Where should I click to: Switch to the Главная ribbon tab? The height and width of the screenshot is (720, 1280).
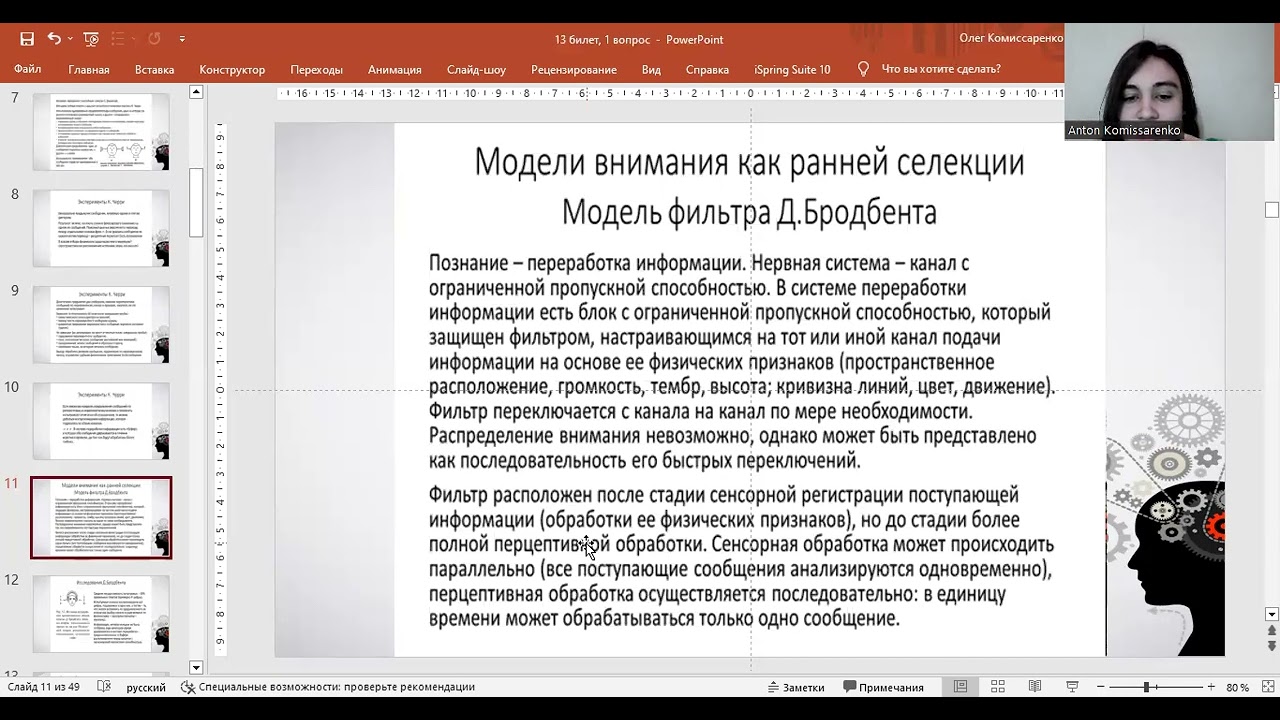pyautogui.click(x=89, y=69)
